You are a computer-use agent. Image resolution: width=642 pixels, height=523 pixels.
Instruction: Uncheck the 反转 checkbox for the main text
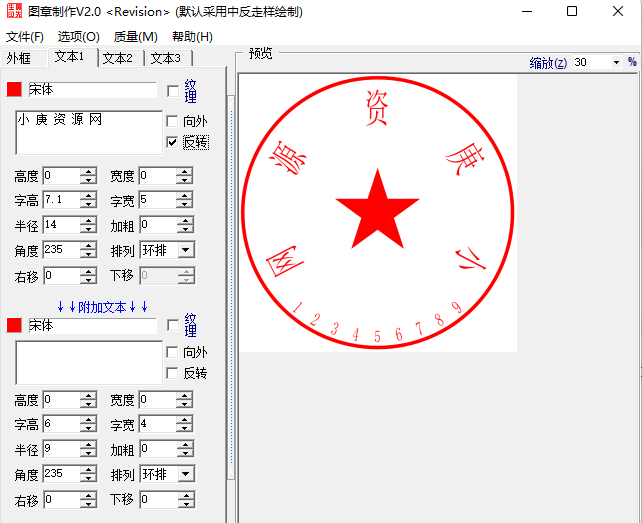pyautogui.click(x=172, y=142)
